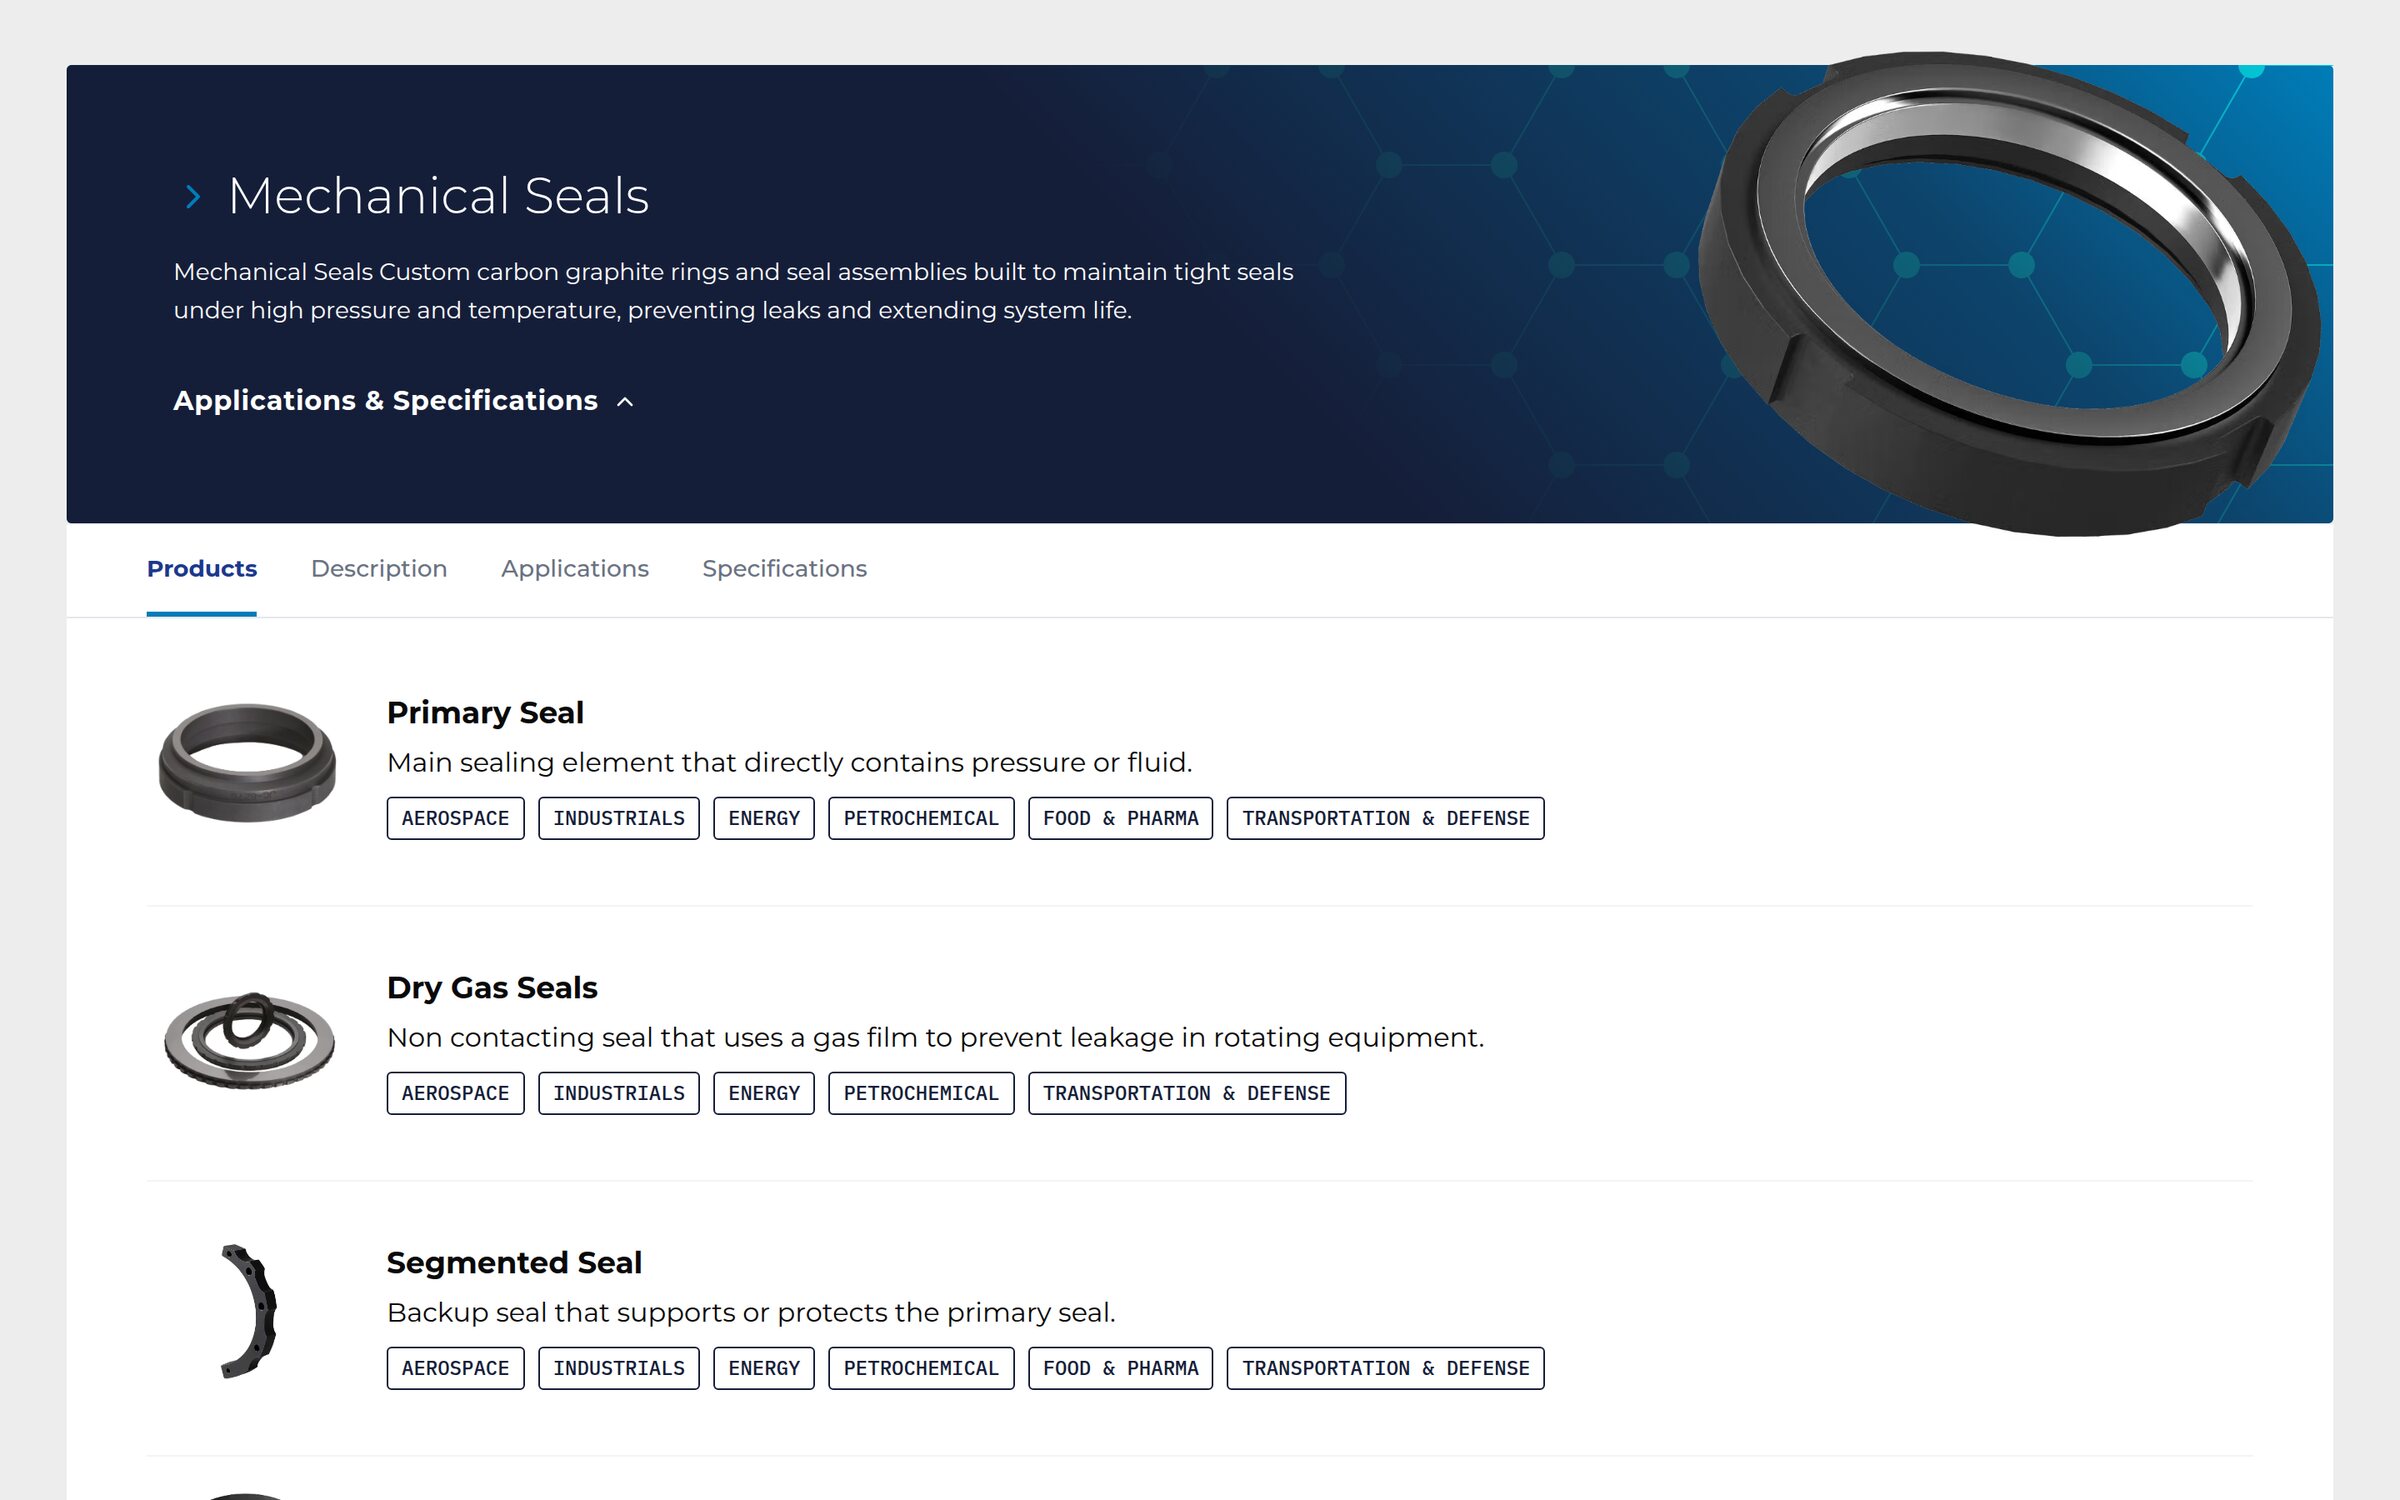The image size is (2400, 1500).
Task: Click the Segmented Seal description text
Action: [751, 1312]
